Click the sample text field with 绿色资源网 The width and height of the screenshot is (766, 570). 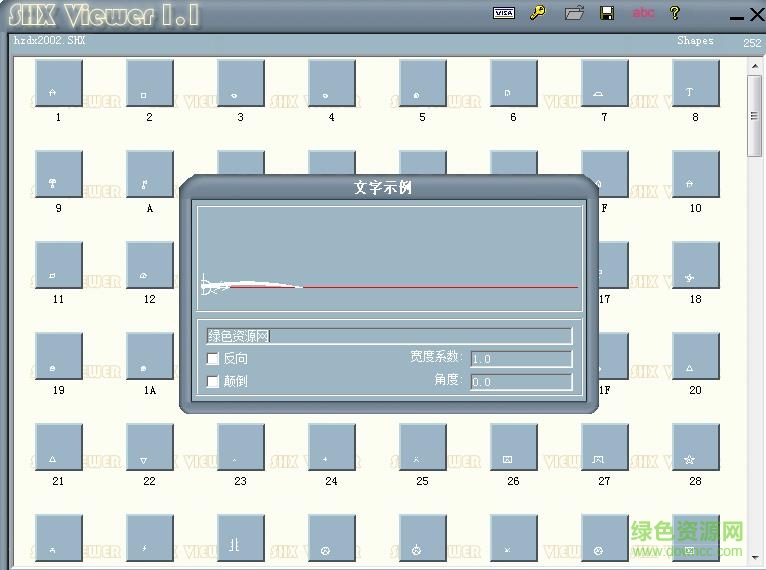pos(389,336)
